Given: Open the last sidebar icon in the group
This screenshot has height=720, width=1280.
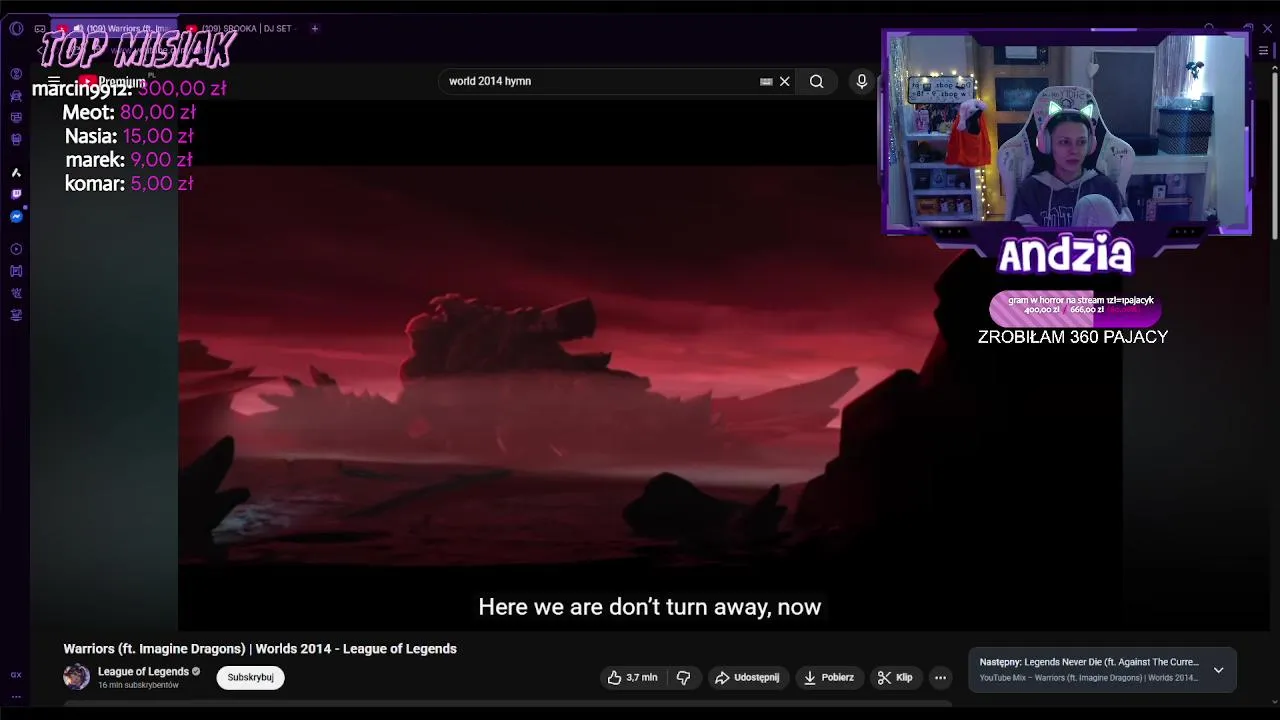Looking at the screenshot, I should (16, 315).
